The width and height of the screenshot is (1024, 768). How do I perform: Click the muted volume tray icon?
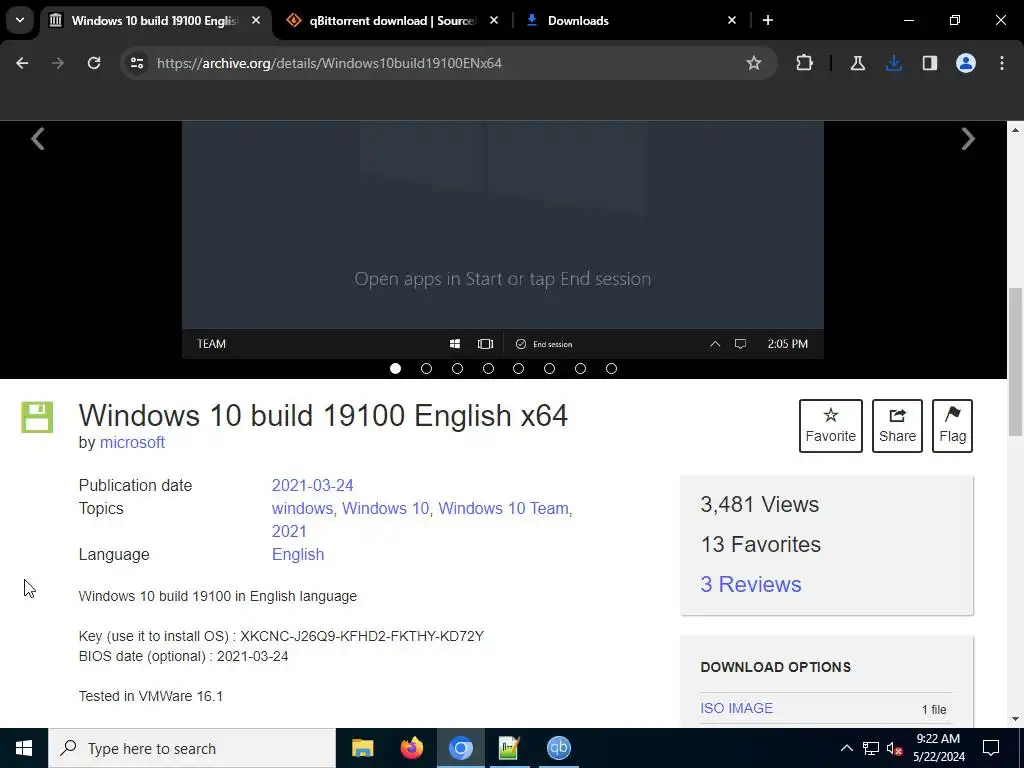click(x=894, y=748)
